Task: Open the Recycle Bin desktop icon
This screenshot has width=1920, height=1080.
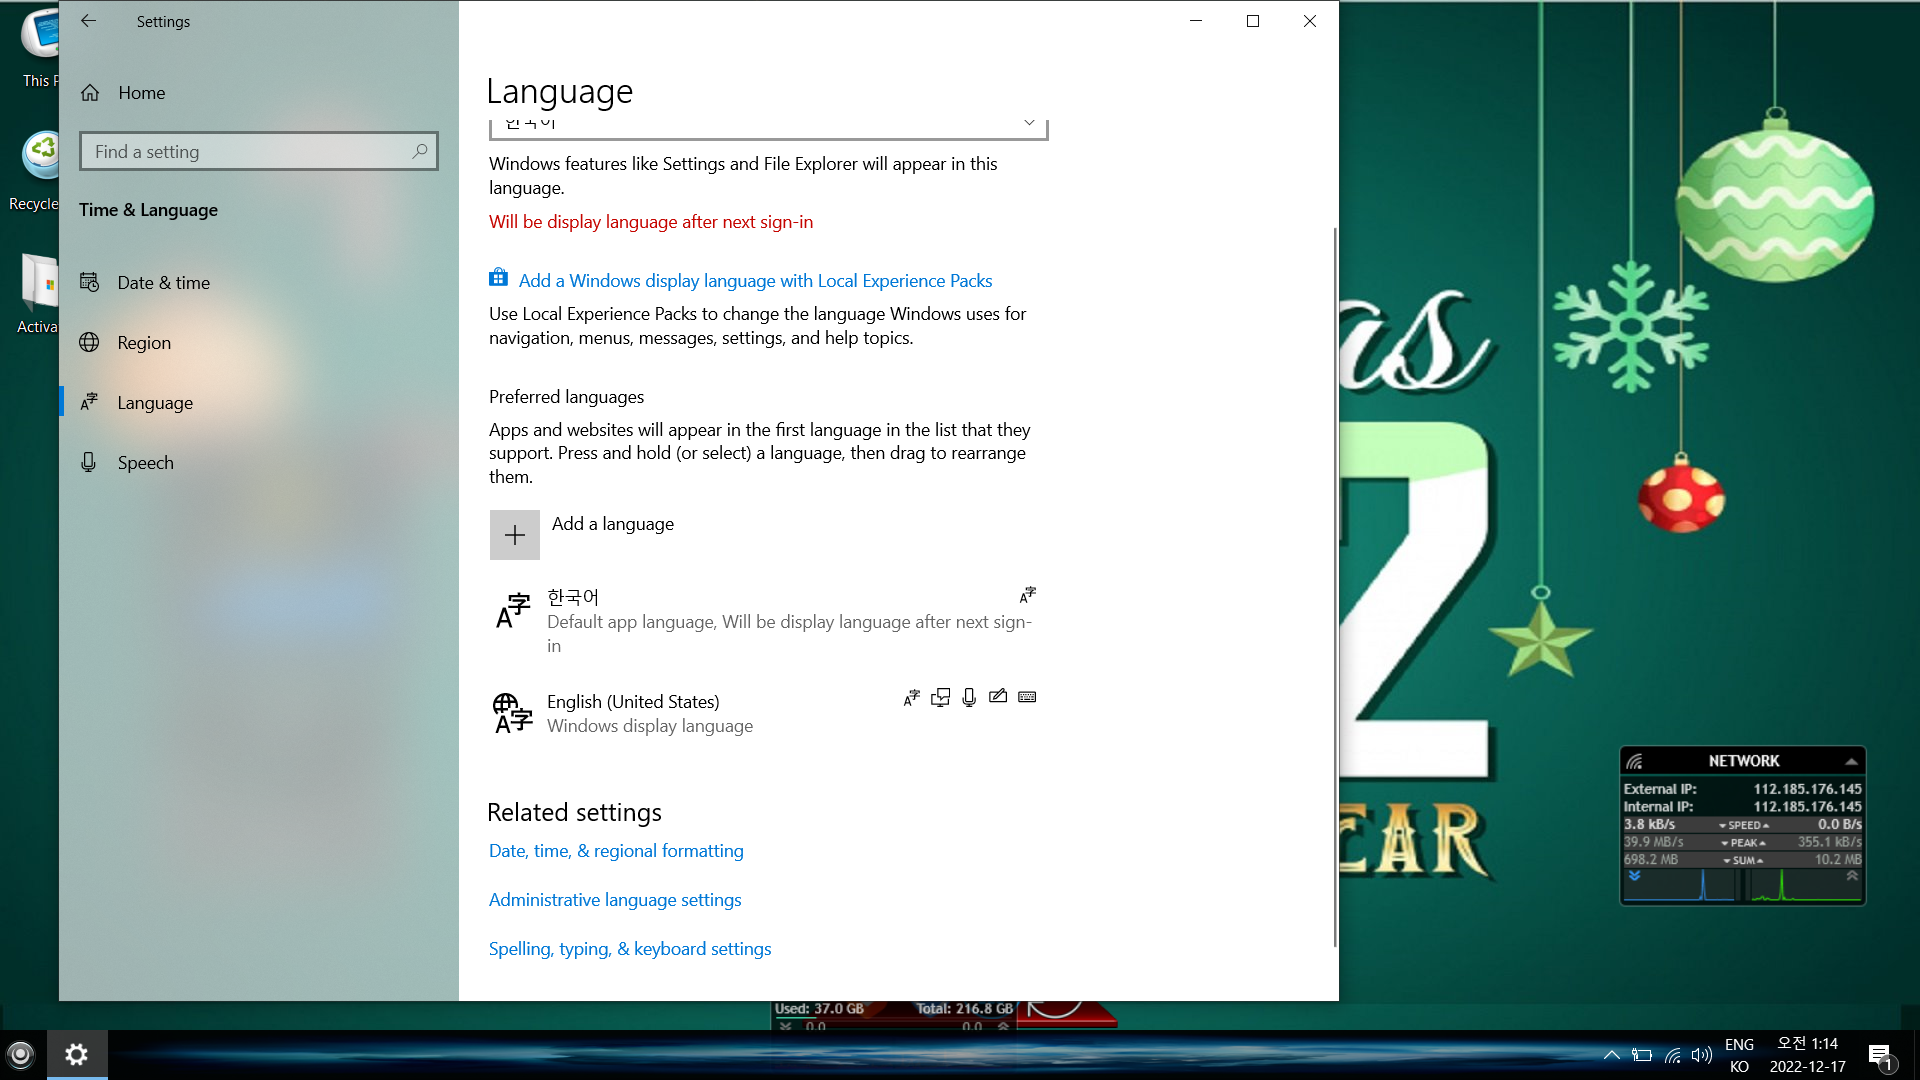Action: pyautogui.click(x=35, y=172)
